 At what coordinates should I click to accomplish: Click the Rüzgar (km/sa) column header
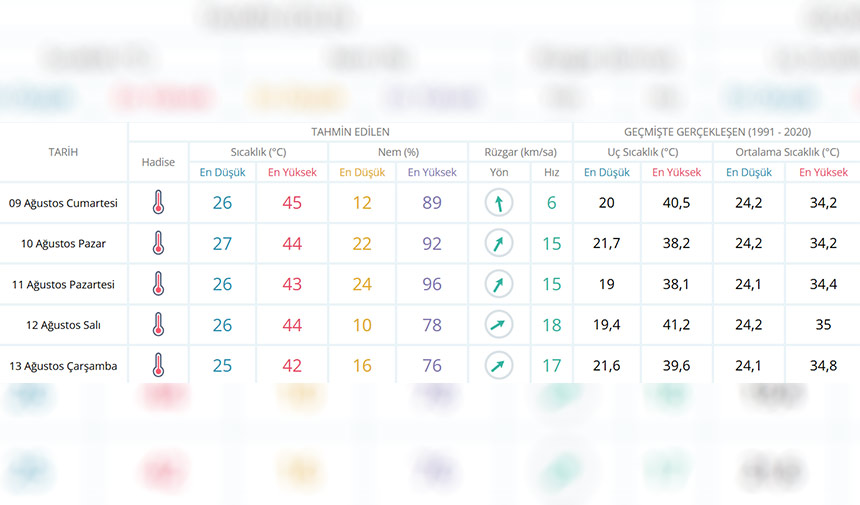click(x=520, y=152)
